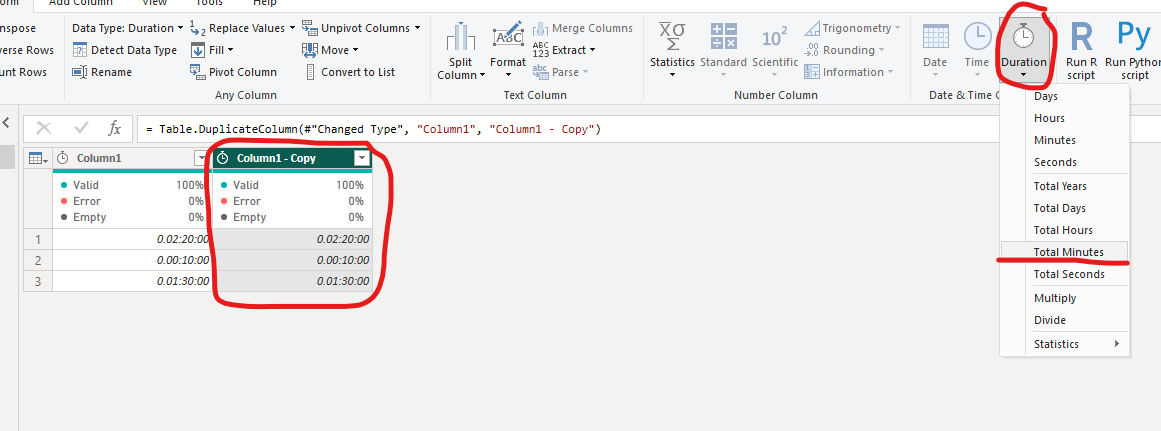1161x431 pixels.
Task: Open the Duration dropdown button
Action: [x=1024, y=49]
